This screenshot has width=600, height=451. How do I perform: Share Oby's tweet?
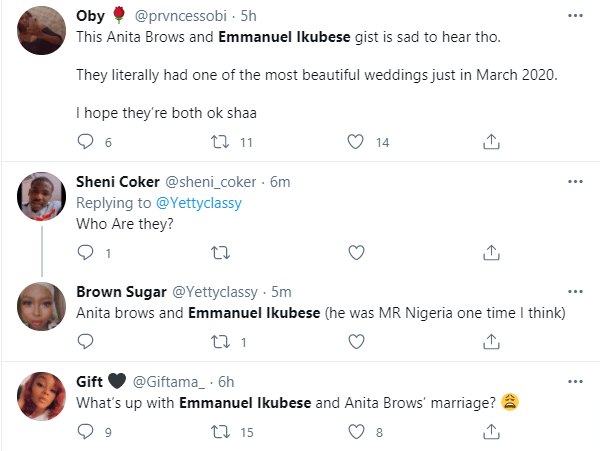point(490,143)
